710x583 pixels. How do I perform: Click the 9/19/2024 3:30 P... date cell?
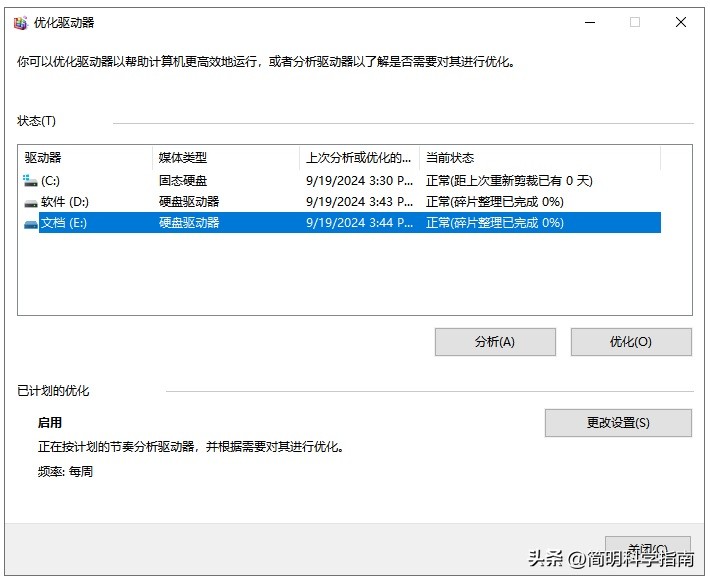coord(360,181)
